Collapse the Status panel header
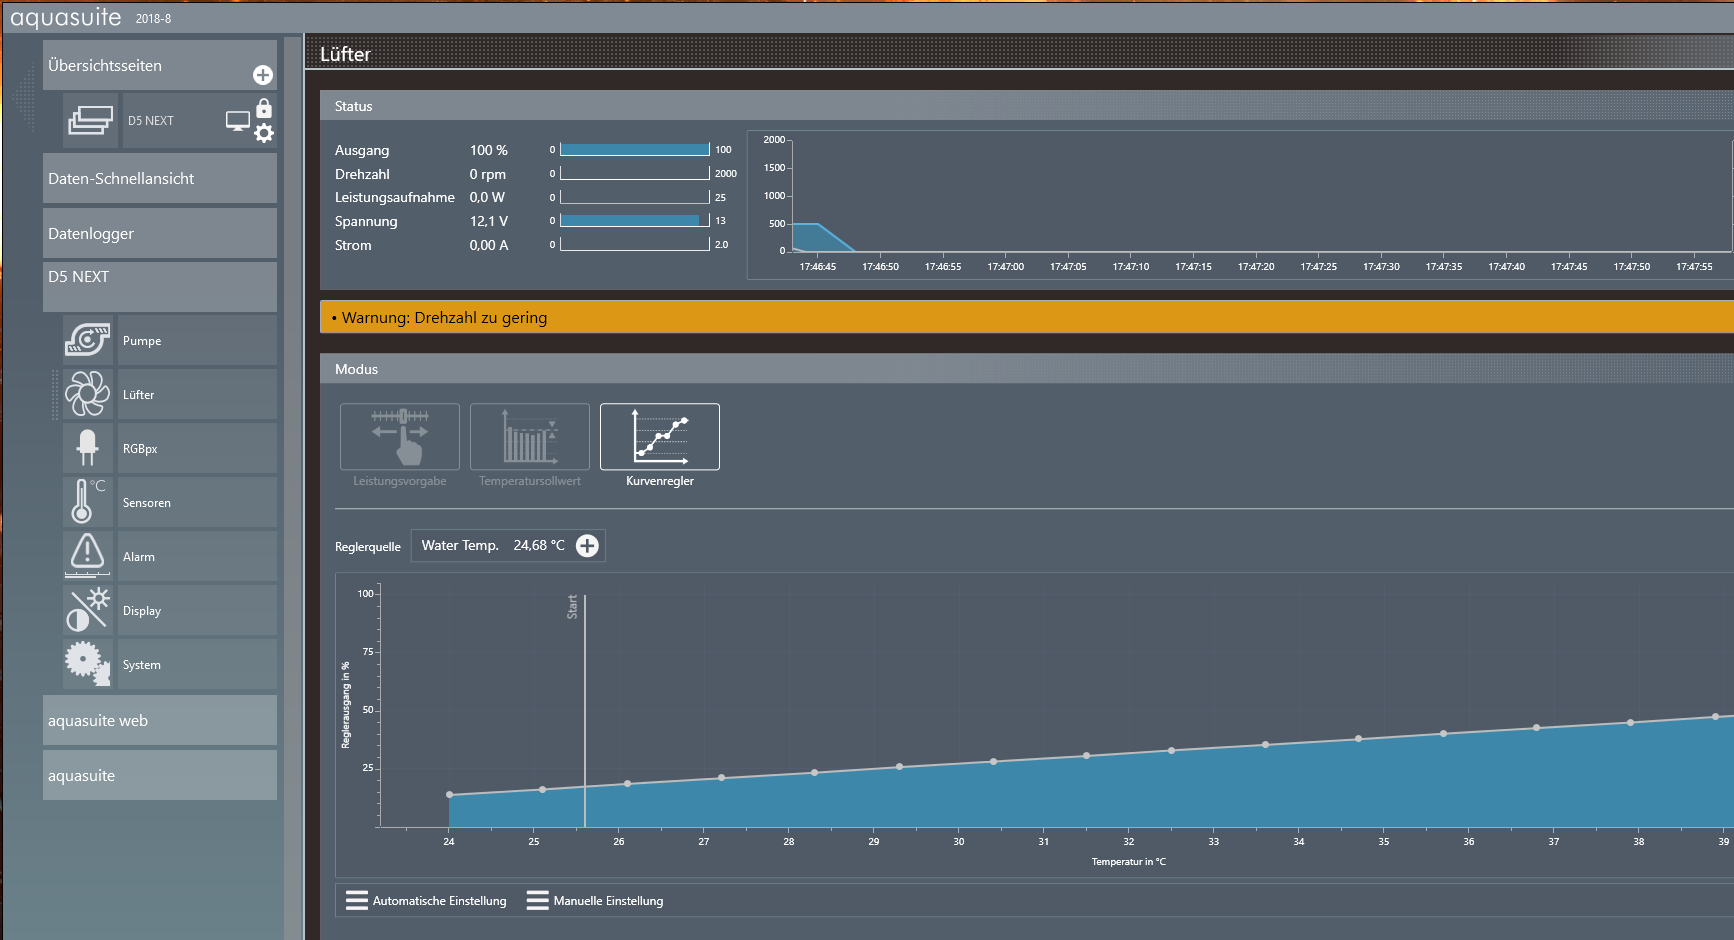 click(1027, 106)
